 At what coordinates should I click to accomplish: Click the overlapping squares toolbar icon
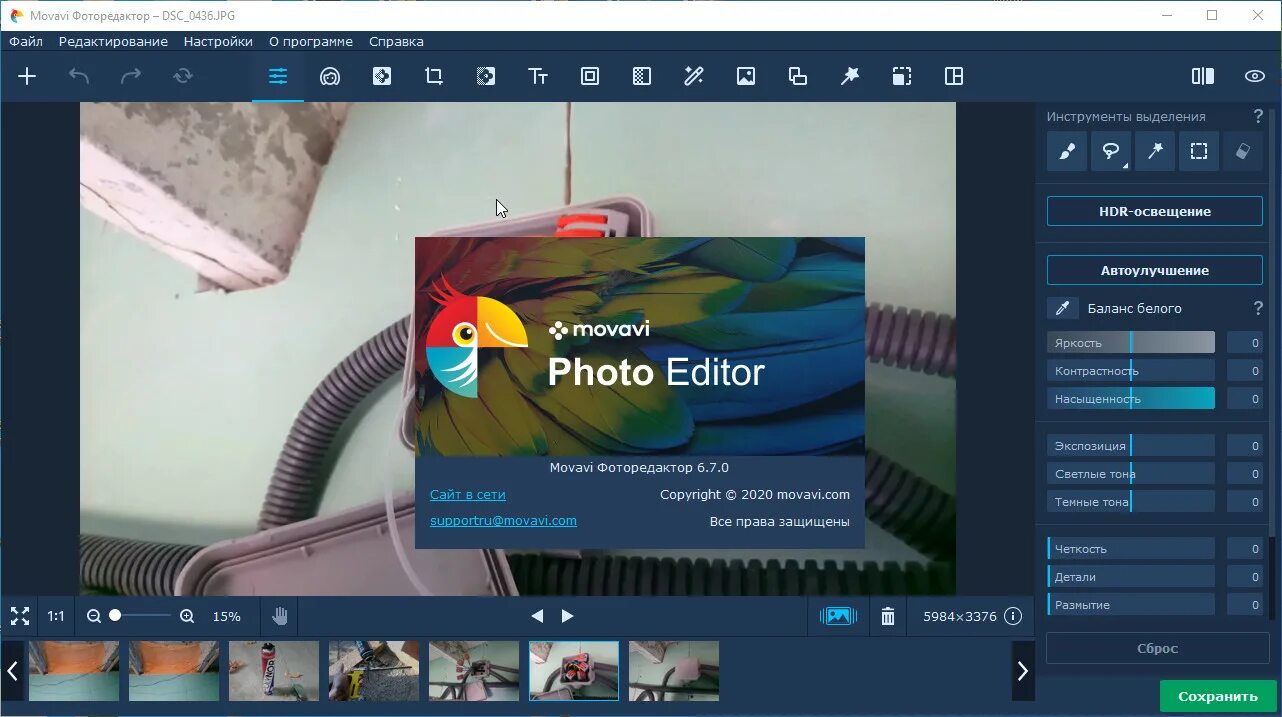click(798, 76)
